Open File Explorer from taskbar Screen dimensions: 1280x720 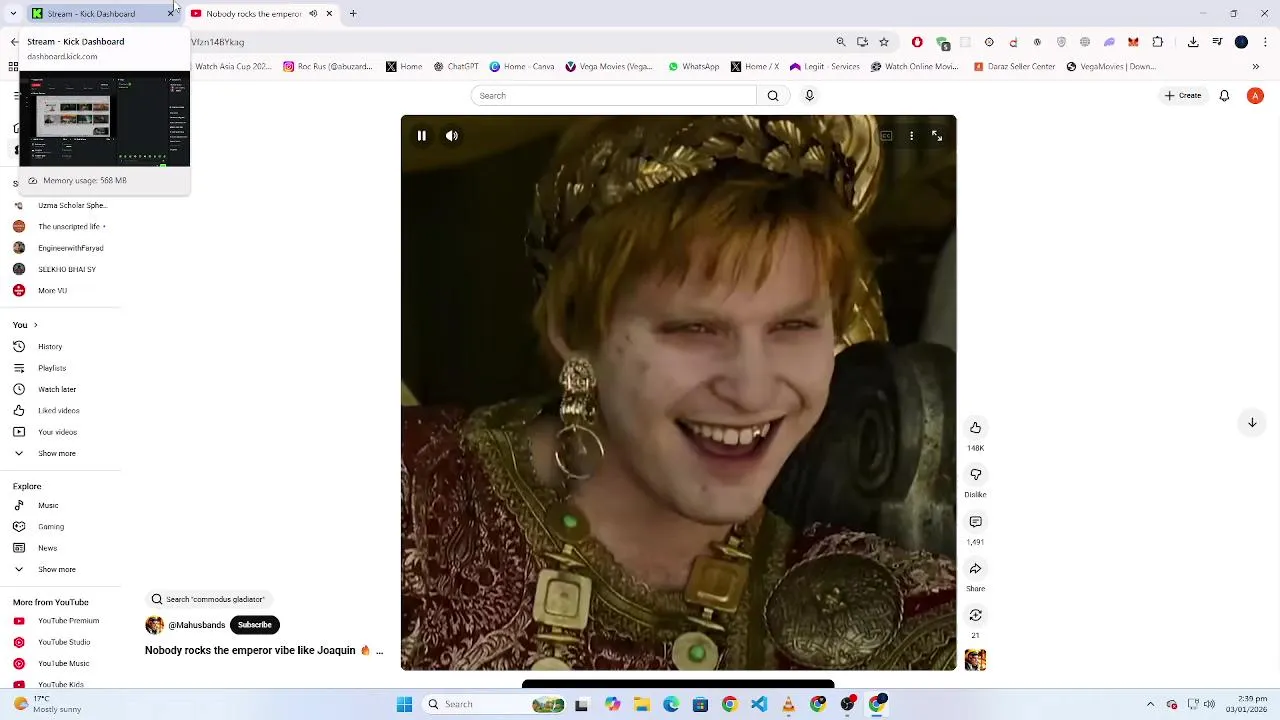(642, 704)
